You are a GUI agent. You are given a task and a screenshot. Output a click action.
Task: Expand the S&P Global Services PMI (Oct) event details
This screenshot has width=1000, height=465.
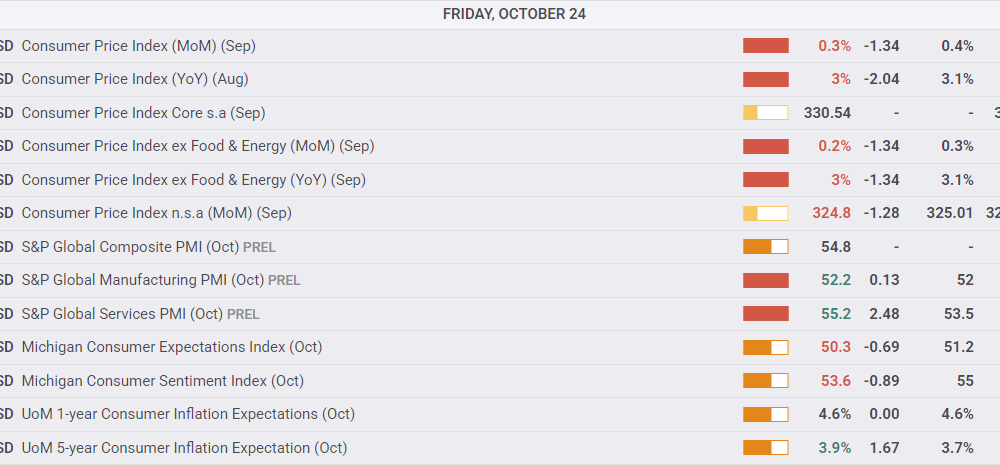(x=121, y=314)
